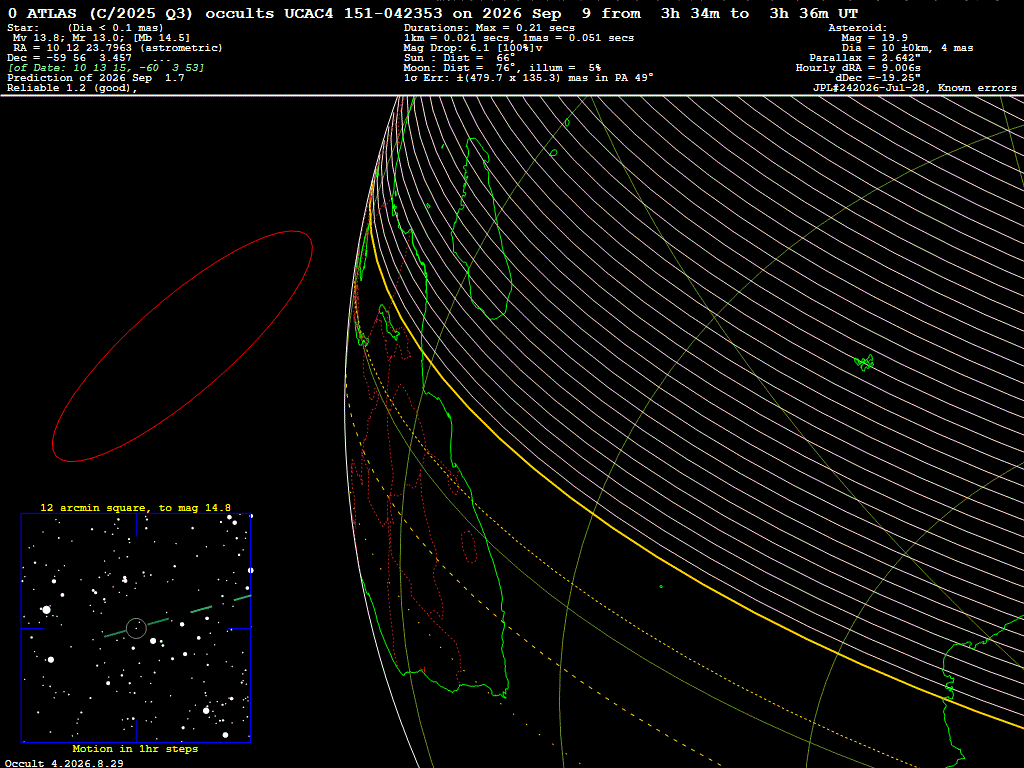Click the red dotted small oval lake outline
Screen dimensions: 1024x768
469,547
